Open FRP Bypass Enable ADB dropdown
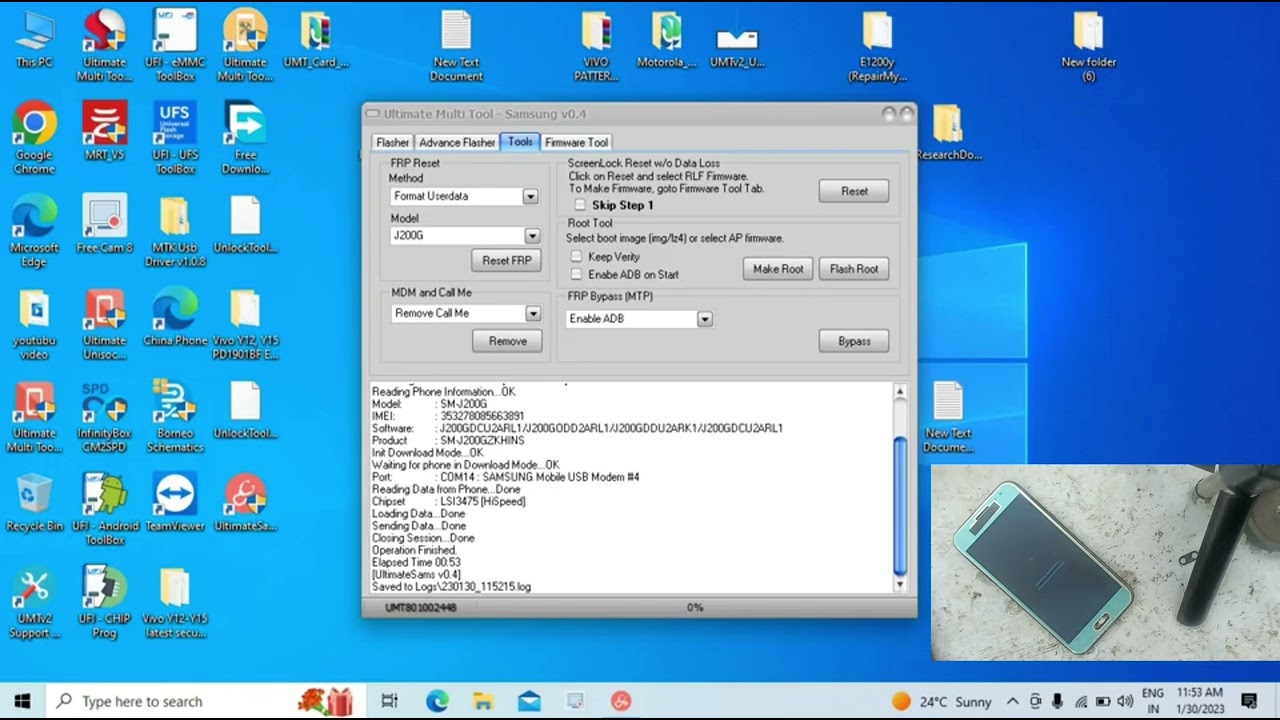 705,319
